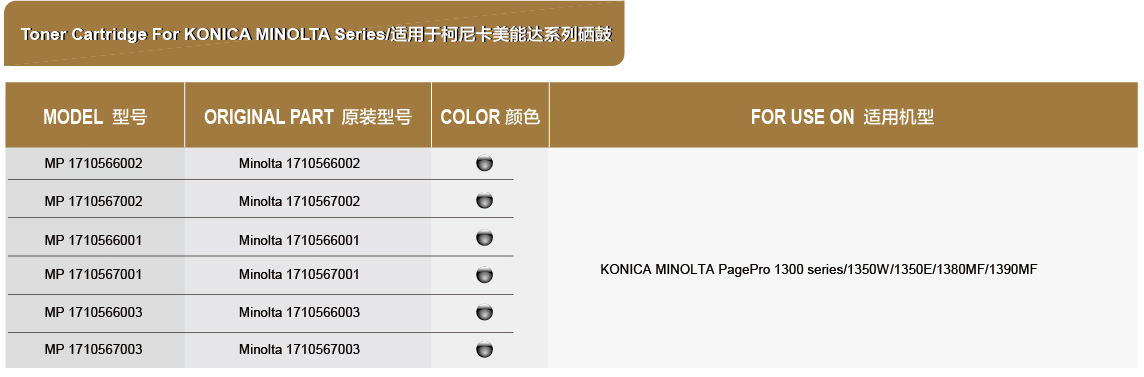Select model cell MP 1710567002

93,201
